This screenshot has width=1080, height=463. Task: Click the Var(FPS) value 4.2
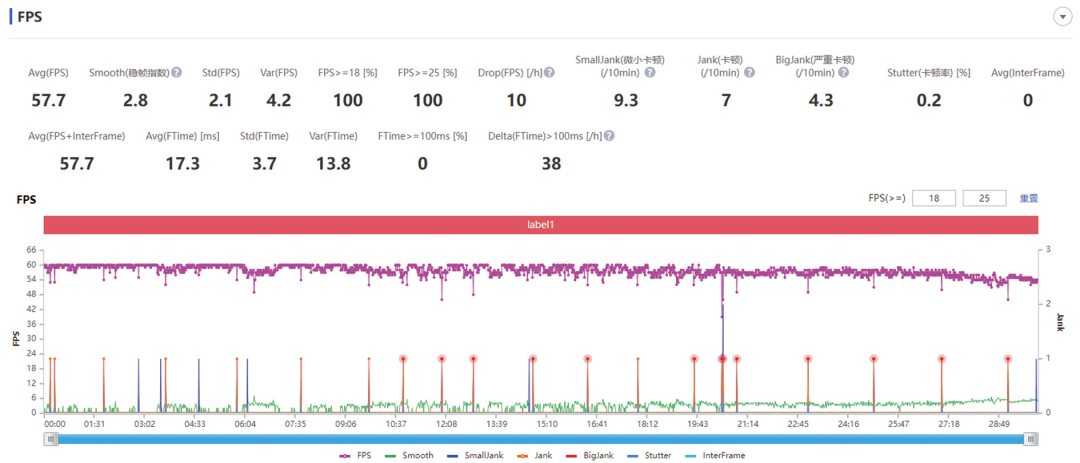[x=278, y=101]
